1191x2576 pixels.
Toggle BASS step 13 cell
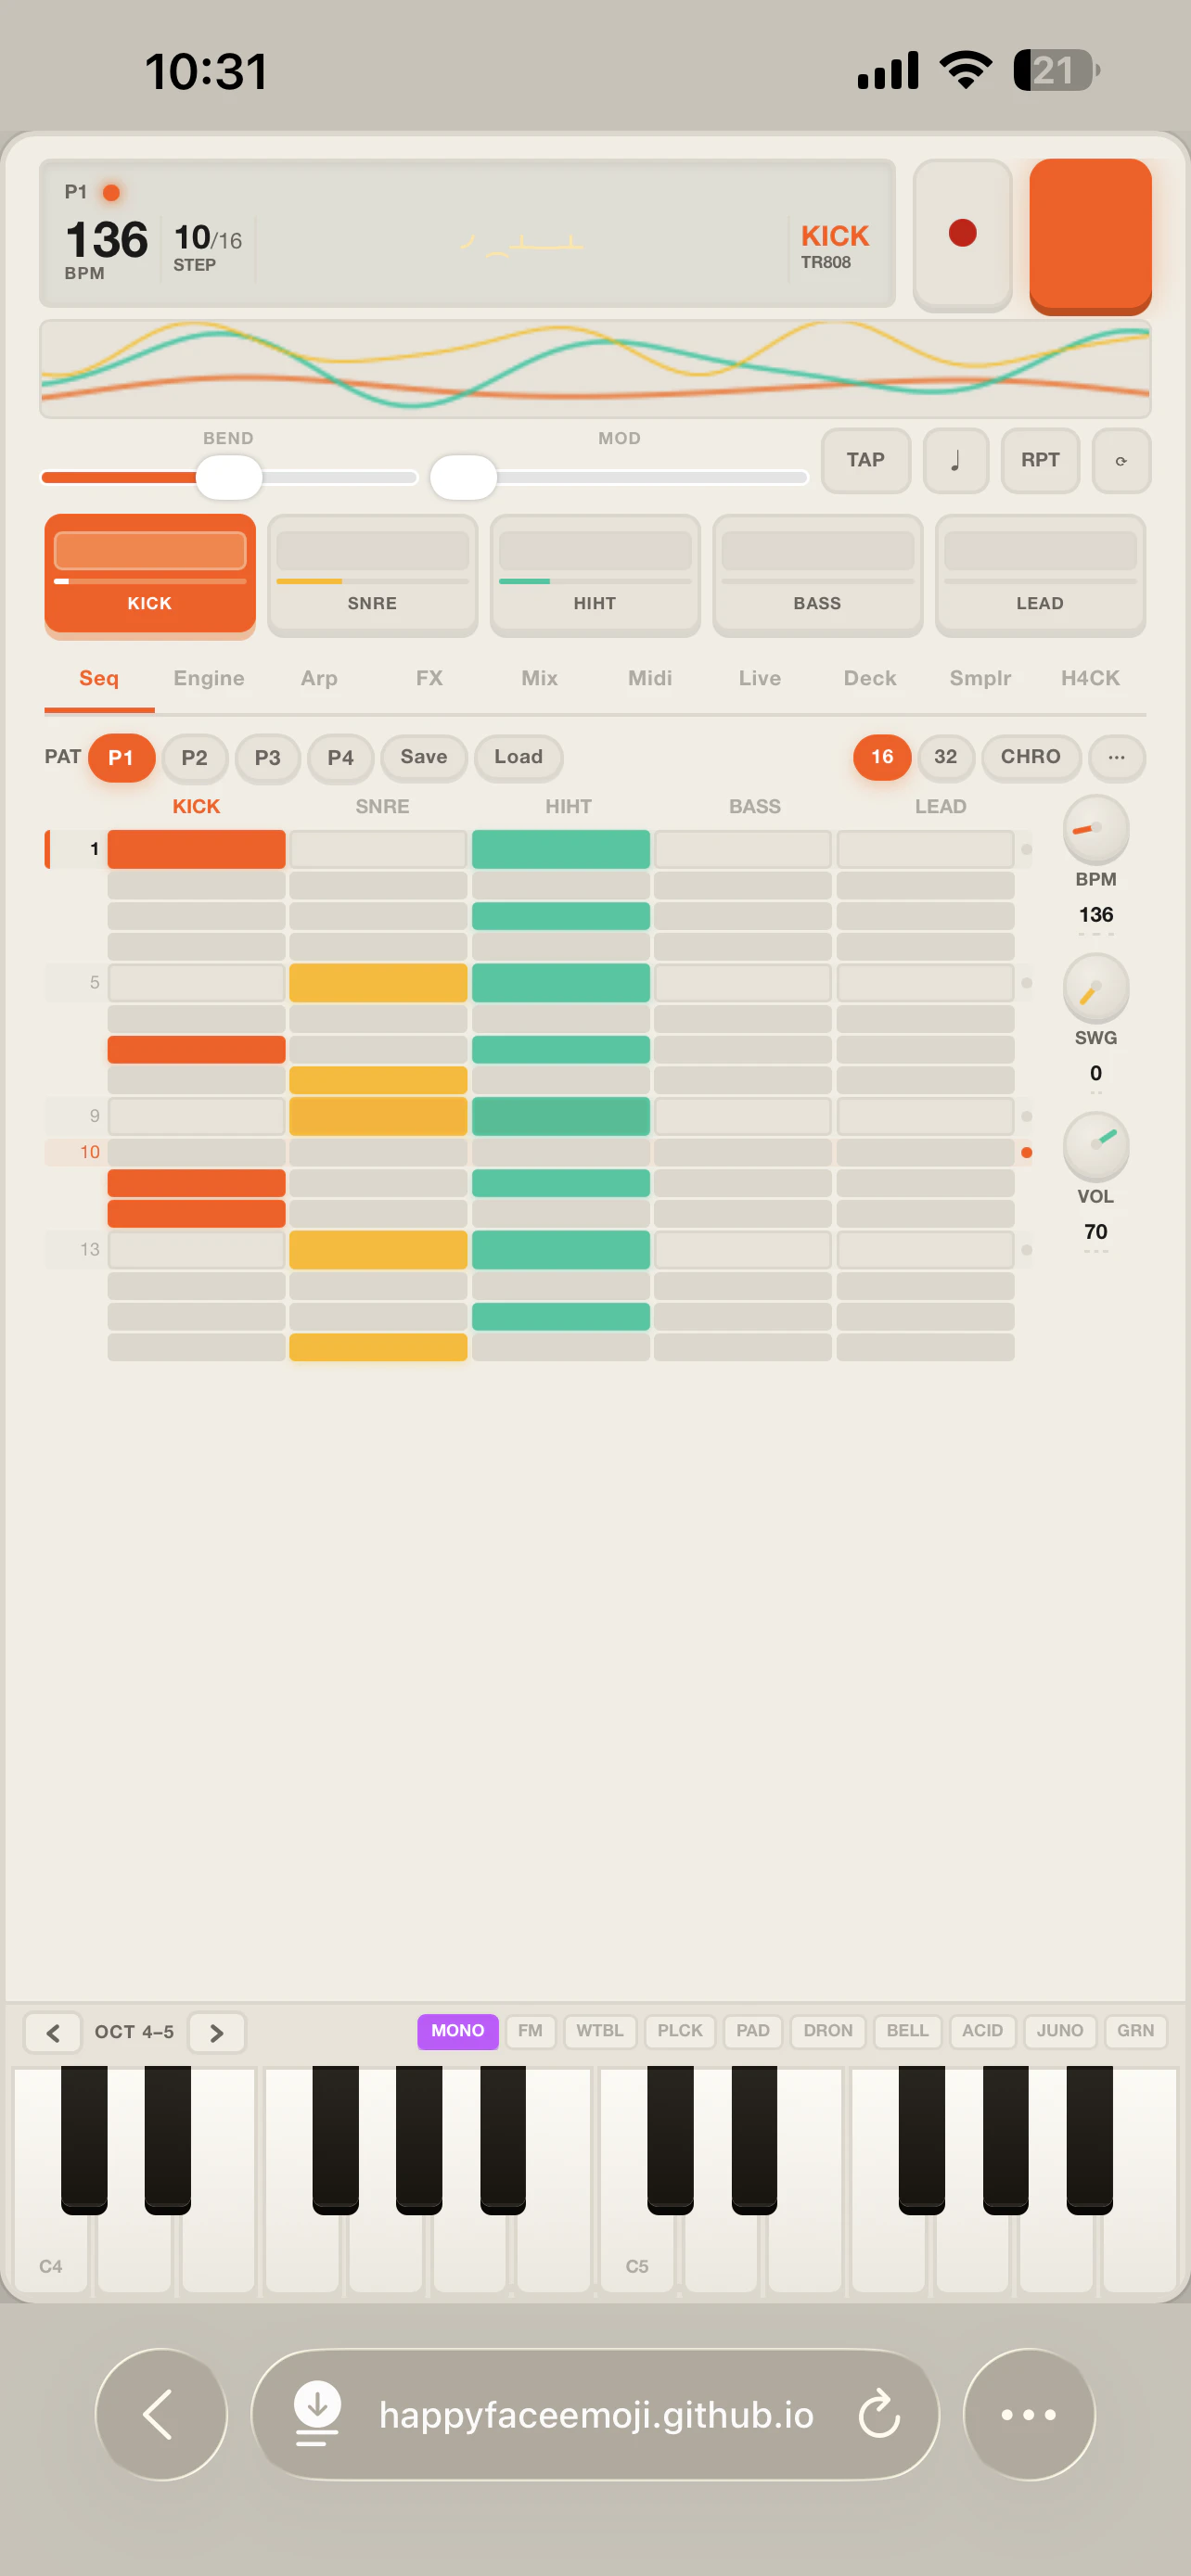pyautogui.click(x=743, y=1250)
